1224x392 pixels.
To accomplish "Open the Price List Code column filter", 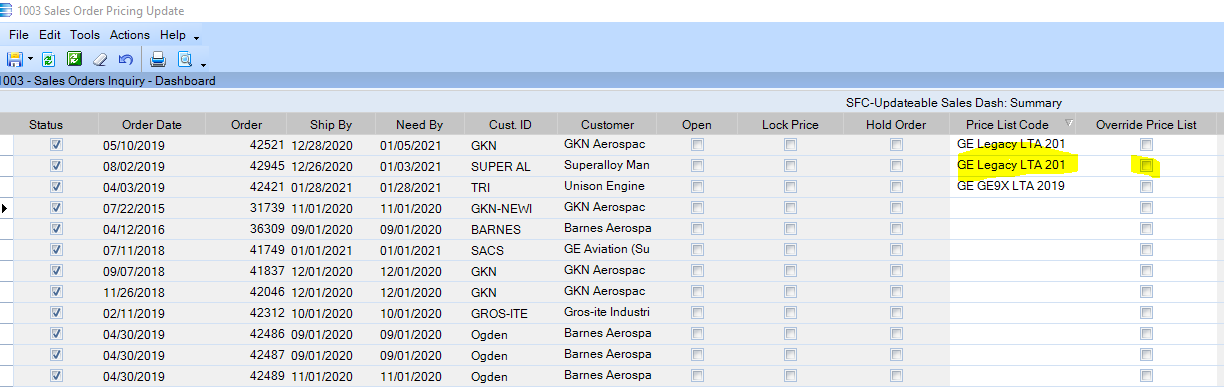I will (1070, 124).
